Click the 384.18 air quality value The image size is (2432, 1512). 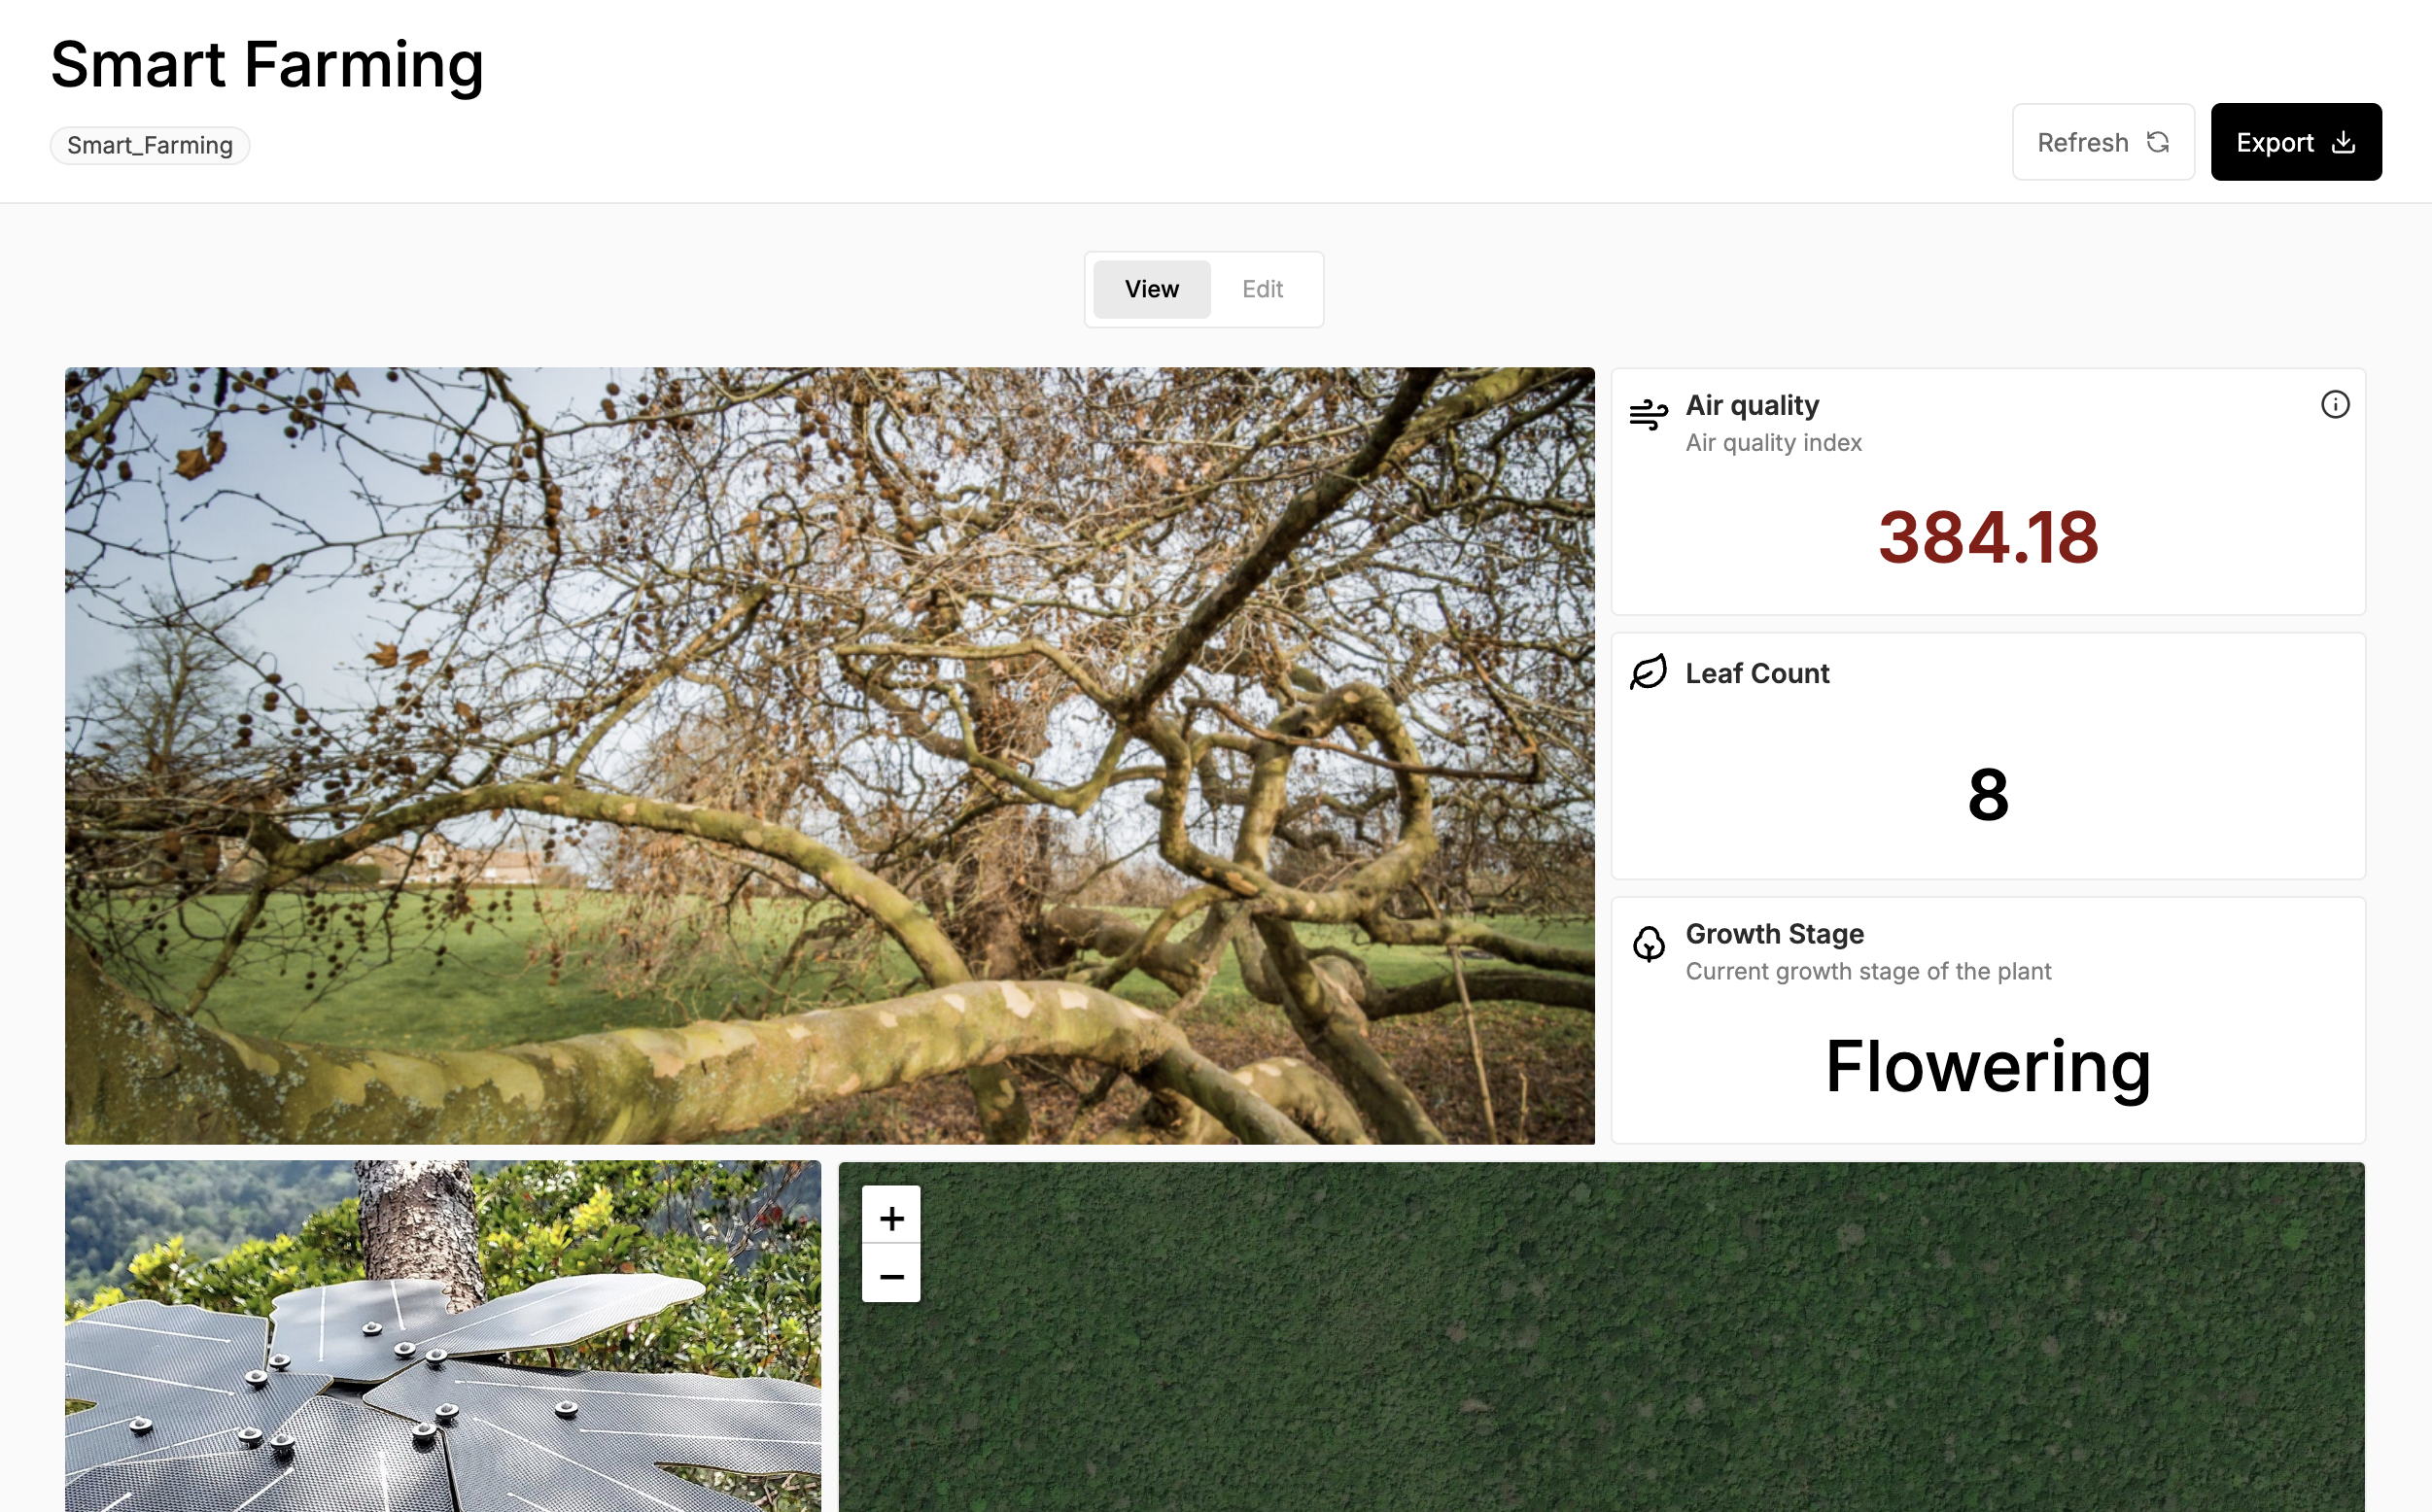point(1987,537)
